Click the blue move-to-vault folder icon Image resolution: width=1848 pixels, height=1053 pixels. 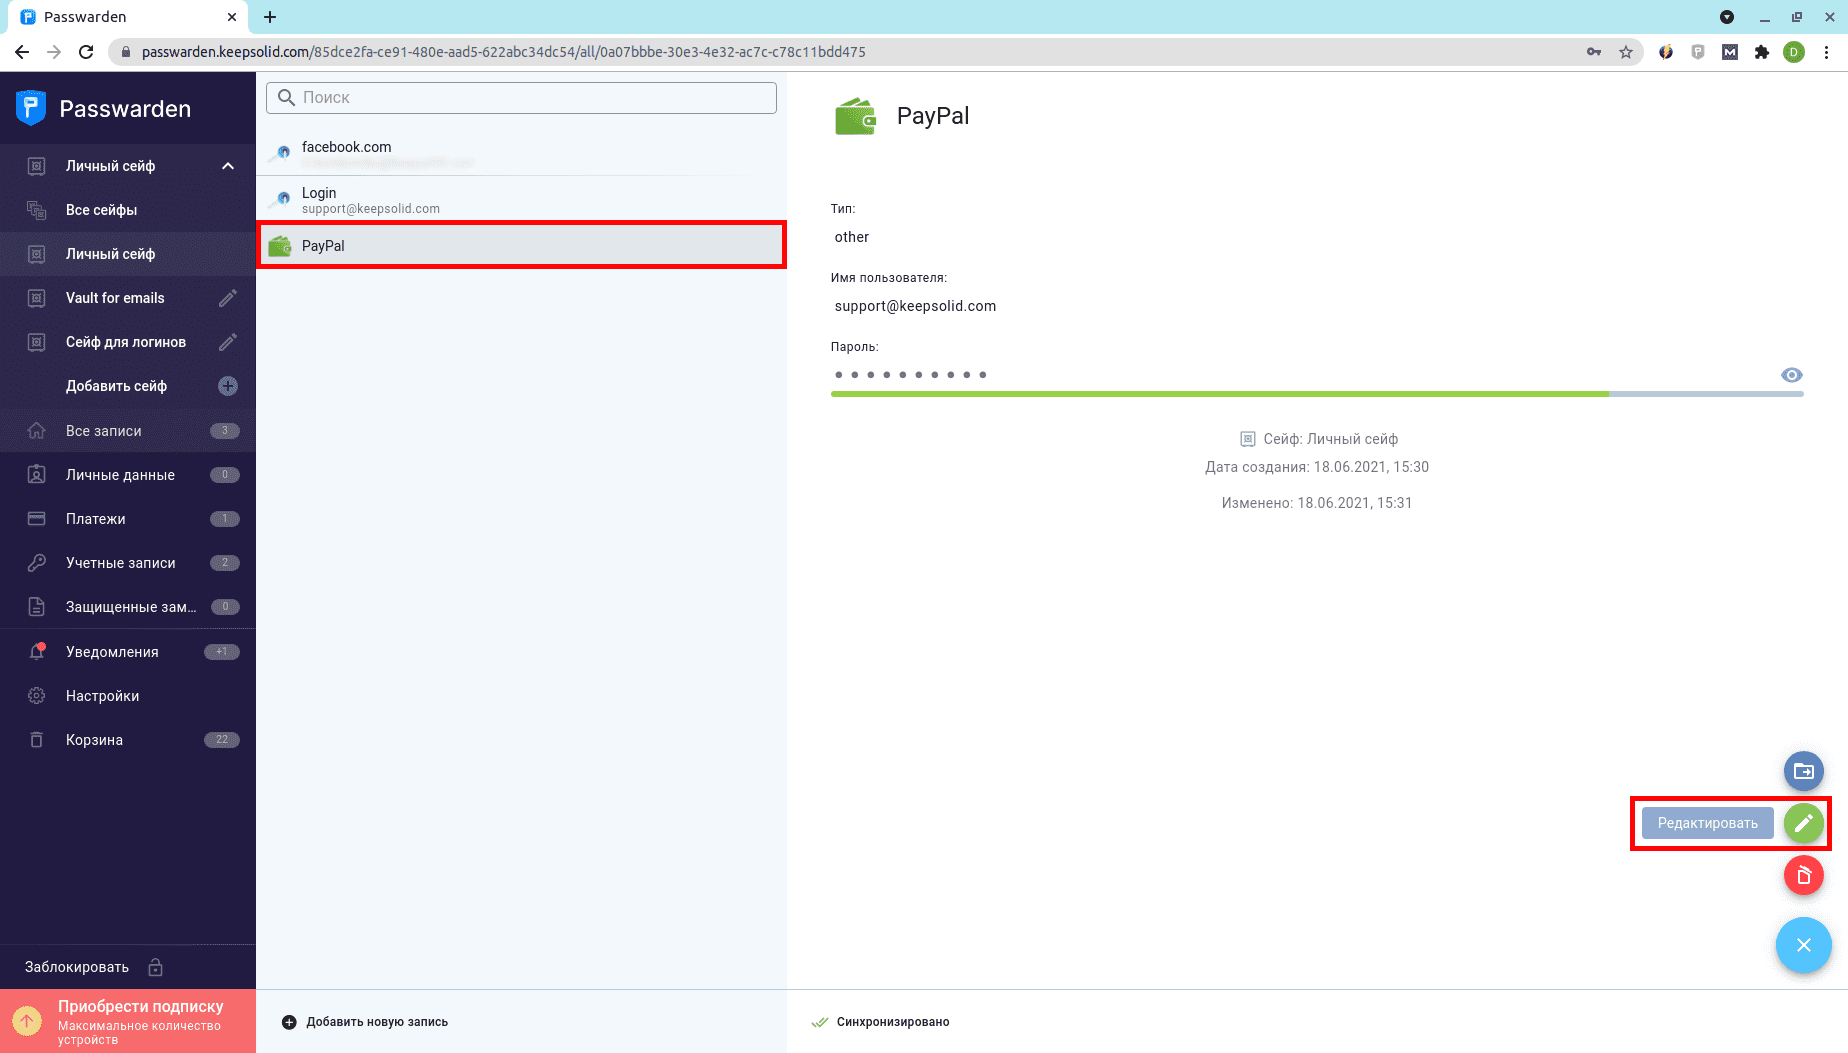pos(1803,771)
